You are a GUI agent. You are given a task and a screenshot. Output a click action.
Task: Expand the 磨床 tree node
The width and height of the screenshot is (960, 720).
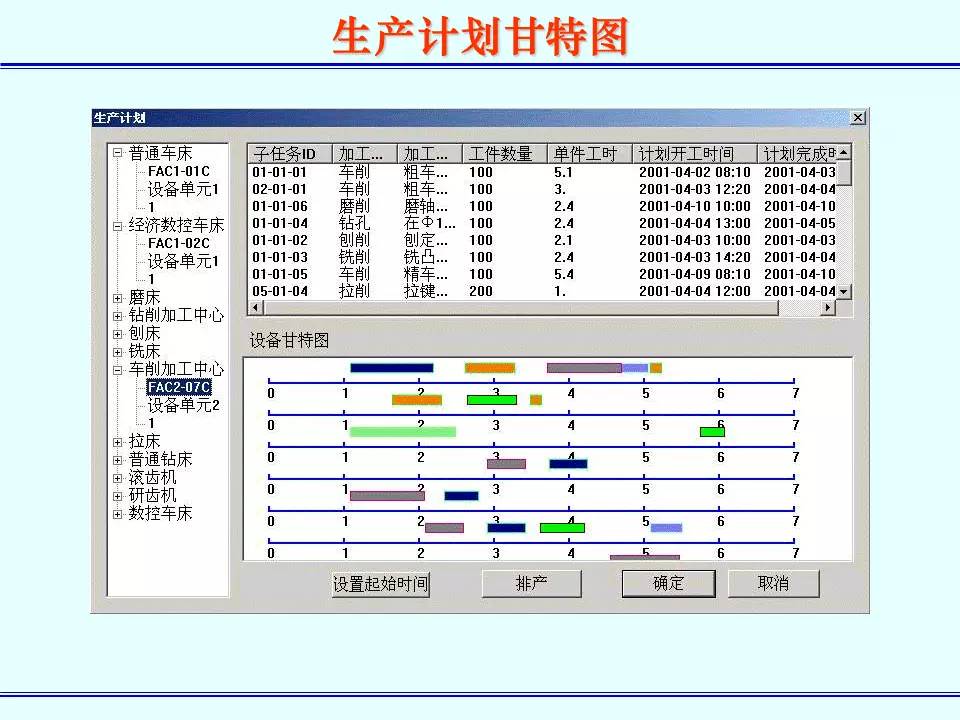(x=118, y=298)
